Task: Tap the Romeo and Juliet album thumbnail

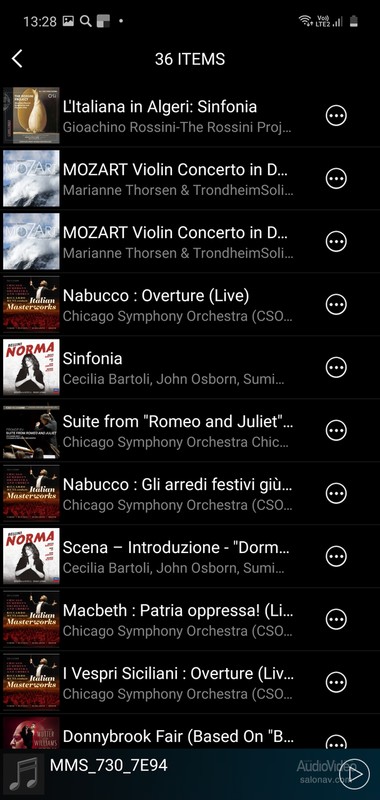Action: point(31,431)
